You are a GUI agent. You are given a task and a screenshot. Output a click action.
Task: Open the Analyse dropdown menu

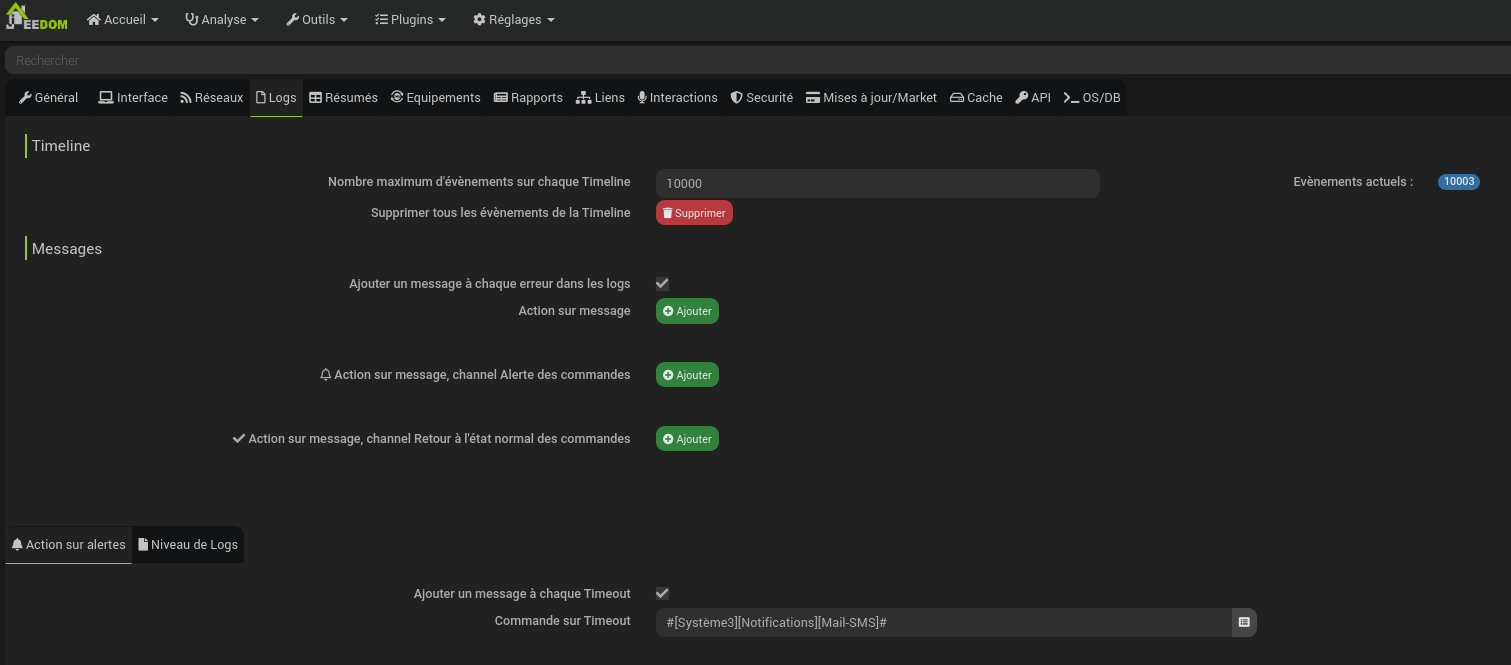[x=222, y=20]
